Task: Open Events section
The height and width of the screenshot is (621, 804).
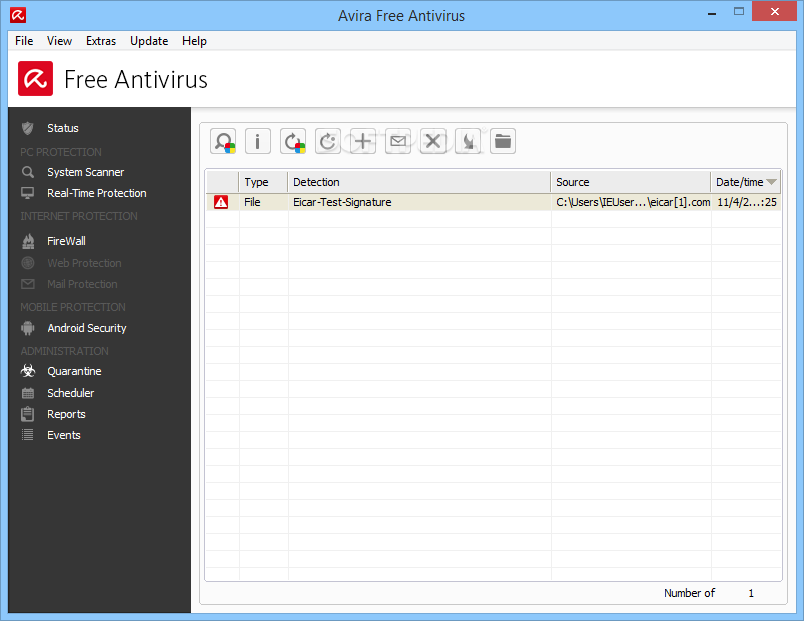Action: click(64, 435)
